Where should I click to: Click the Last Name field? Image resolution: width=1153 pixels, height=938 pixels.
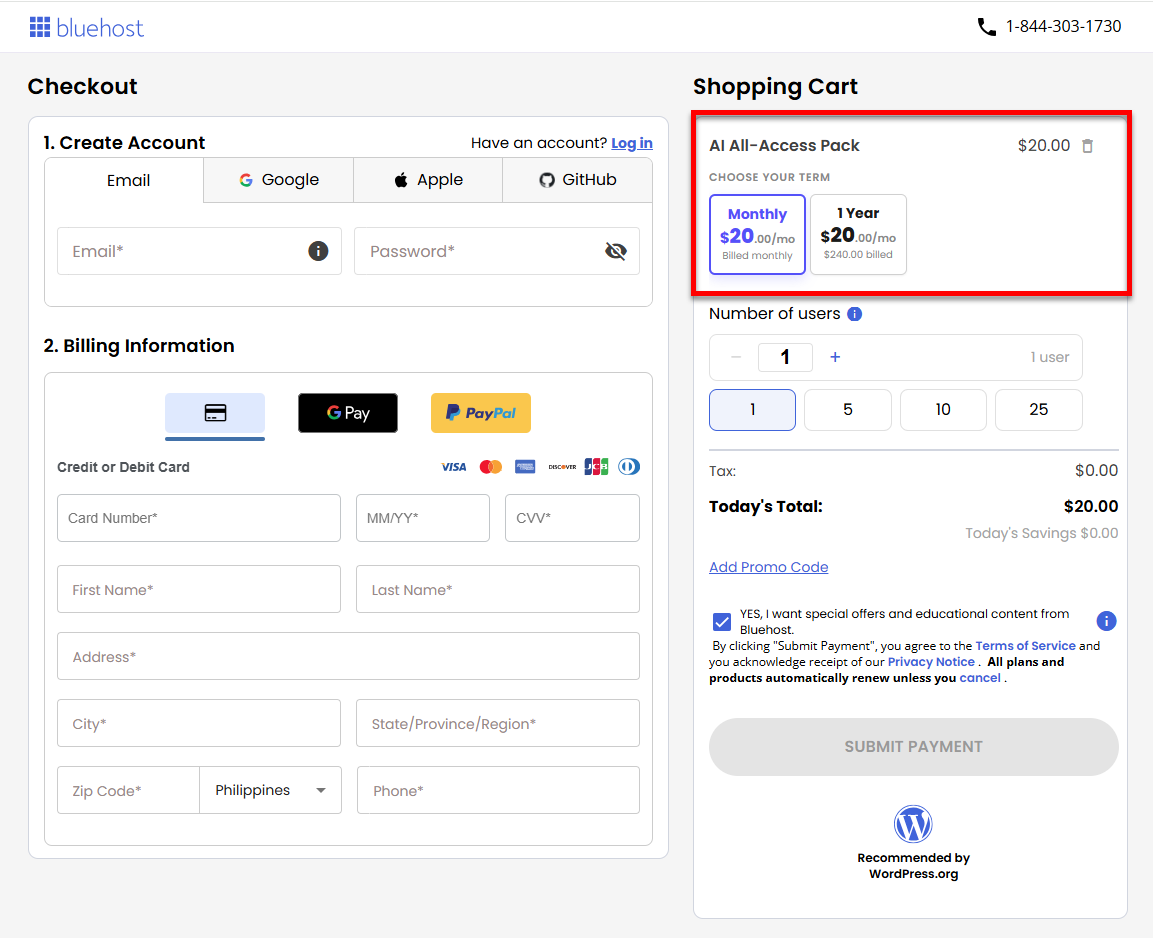(x=498, y=590)
